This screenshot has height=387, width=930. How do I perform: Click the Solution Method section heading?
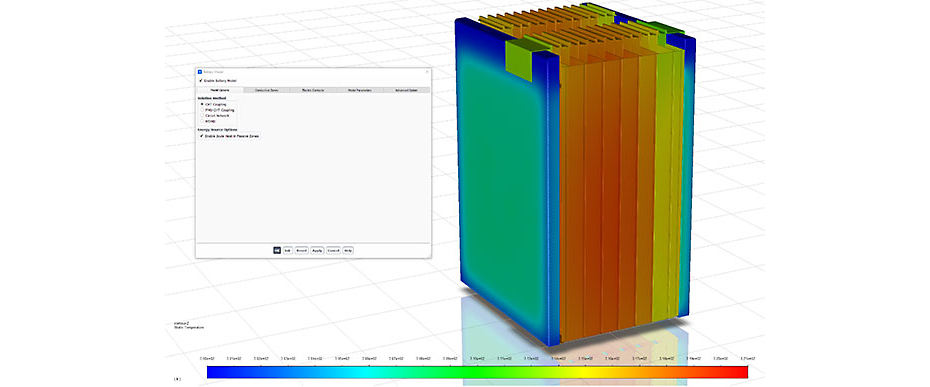tap(212, 98)
